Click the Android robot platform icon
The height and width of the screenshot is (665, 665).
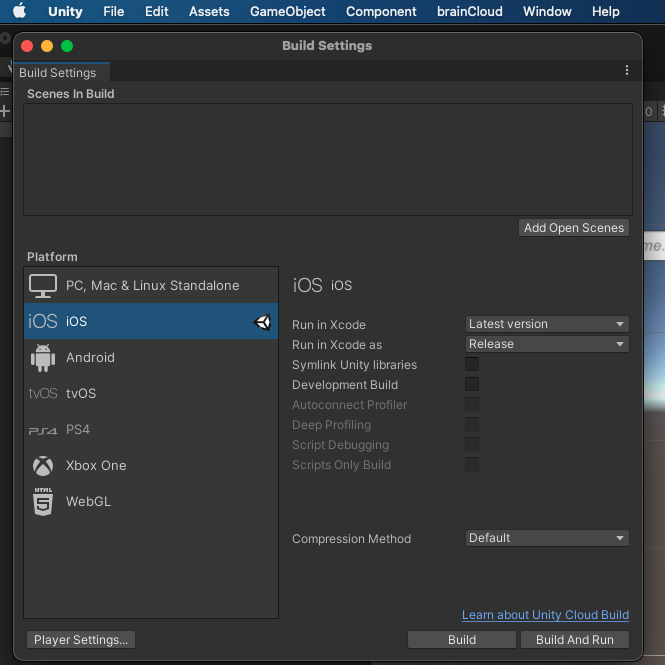(43, 358)
